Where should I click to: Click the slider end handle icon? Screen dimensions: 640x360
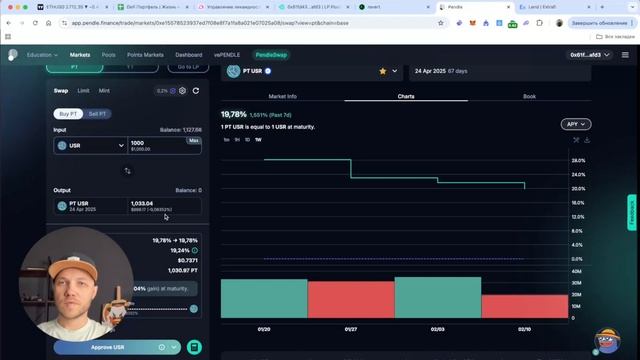click(x=194, y=309)
